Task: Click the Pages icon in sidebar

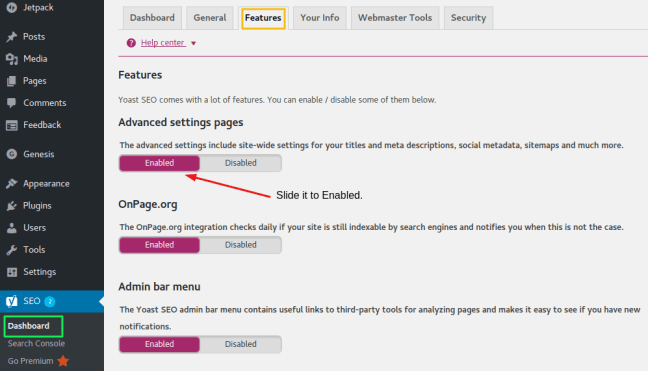Action: 12,81
